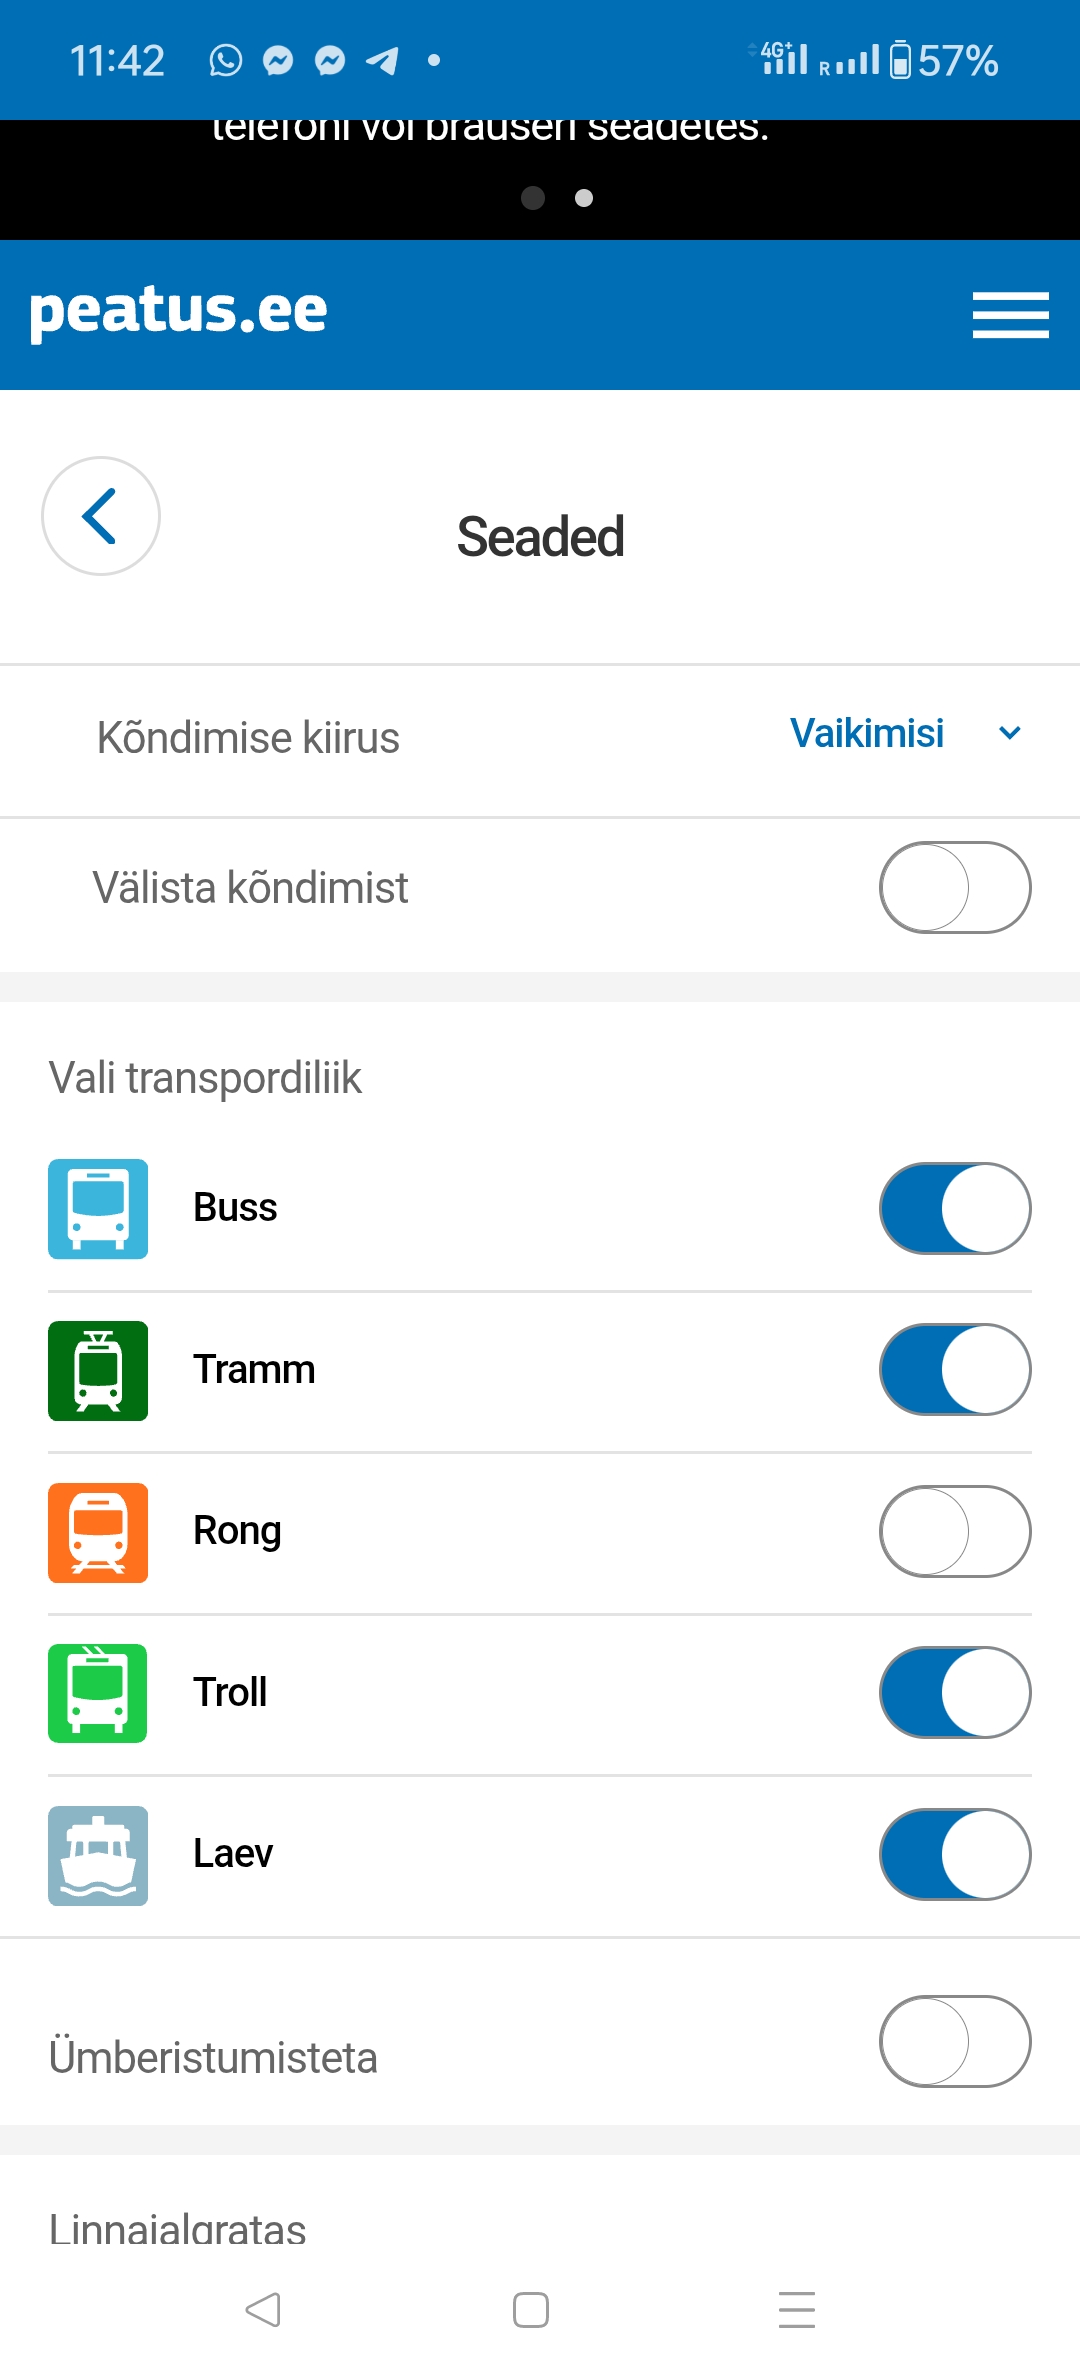1080x2376 pixels.
Task: Open Kõndimise kiirus Vaikimisi dropdown
Action: (x=867, y=734)
